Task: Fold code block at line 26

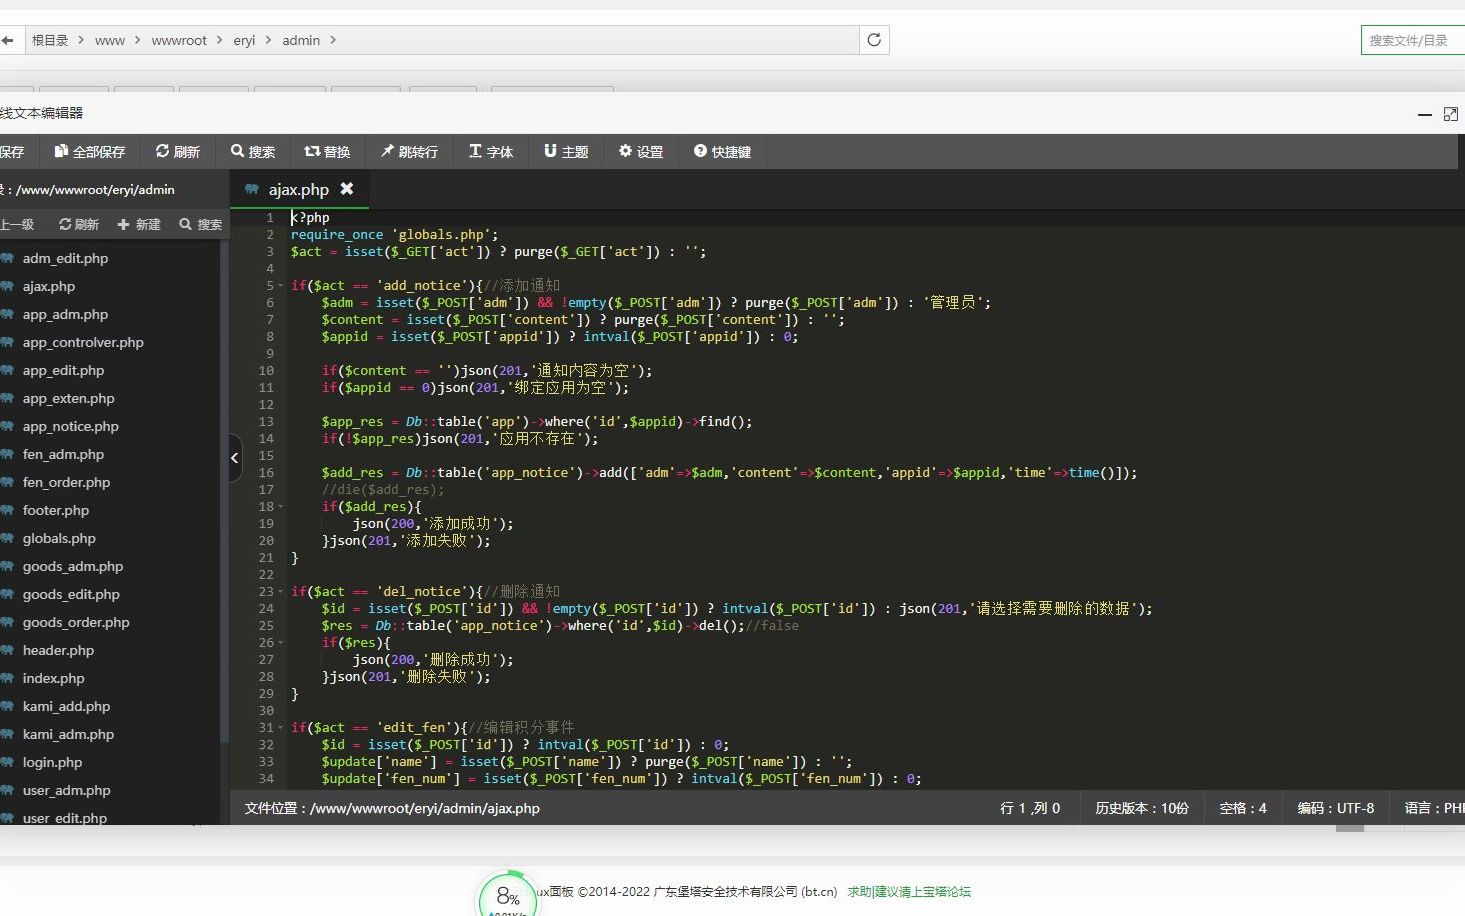Action: click(x=281, y=643)
